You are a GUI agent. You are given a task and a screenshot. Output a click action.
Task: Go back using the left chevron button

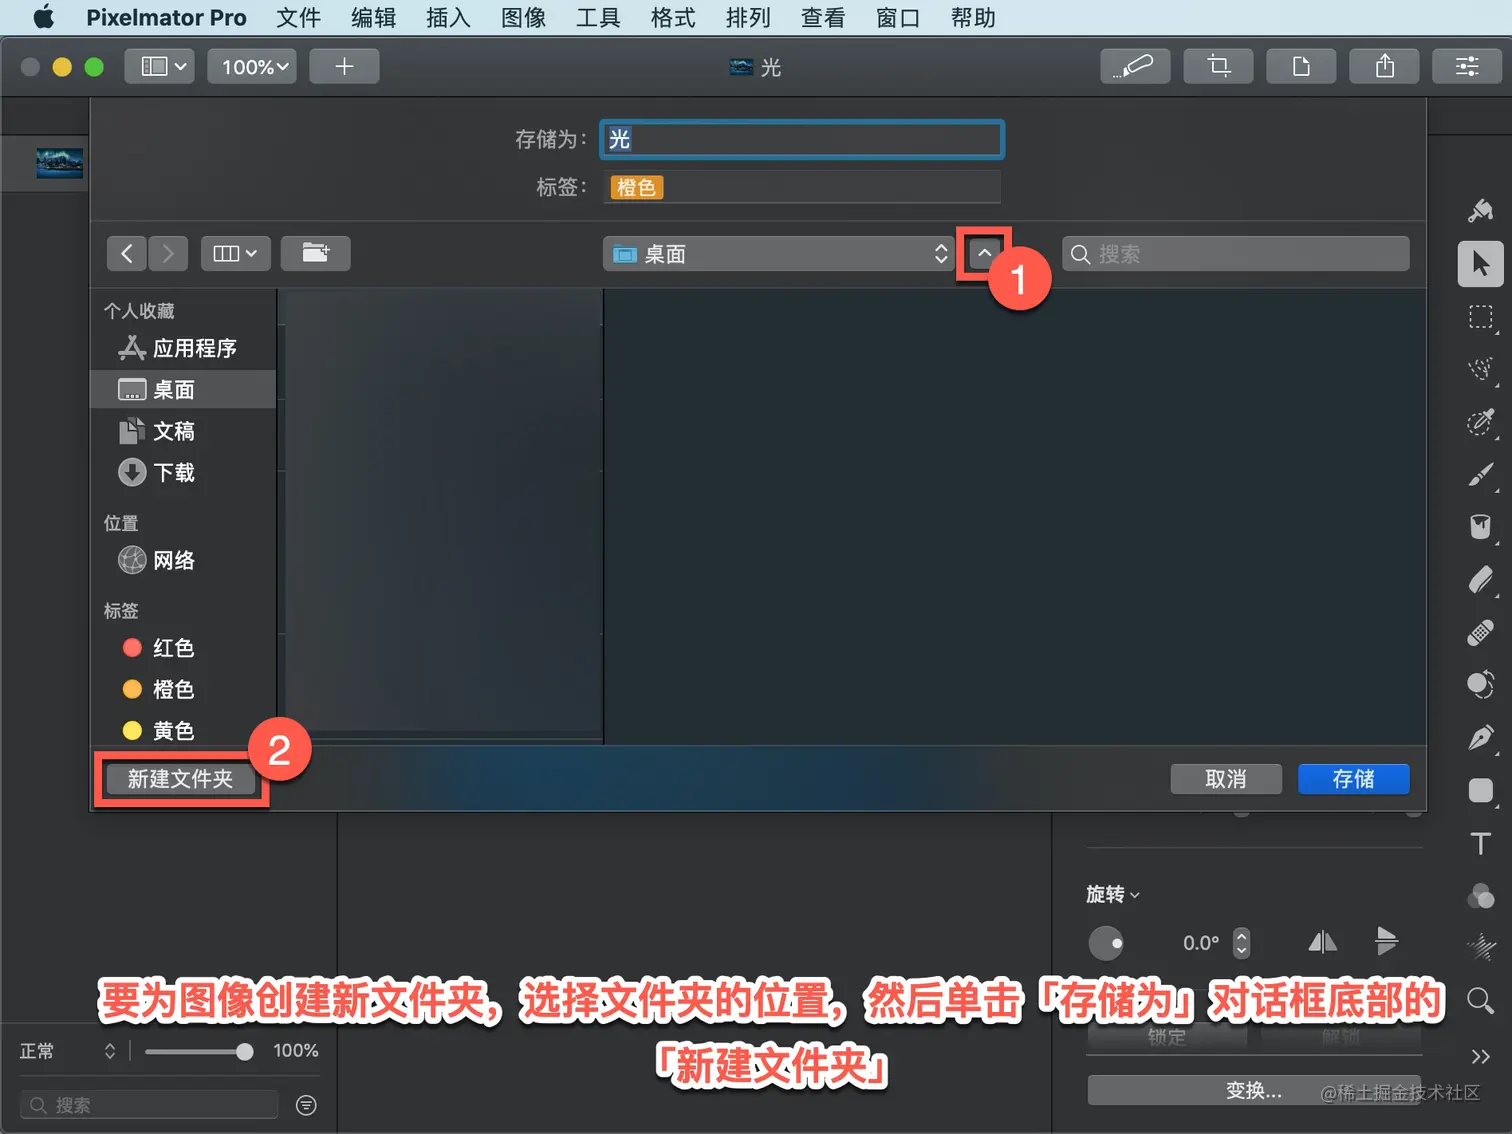pos(127,253)
